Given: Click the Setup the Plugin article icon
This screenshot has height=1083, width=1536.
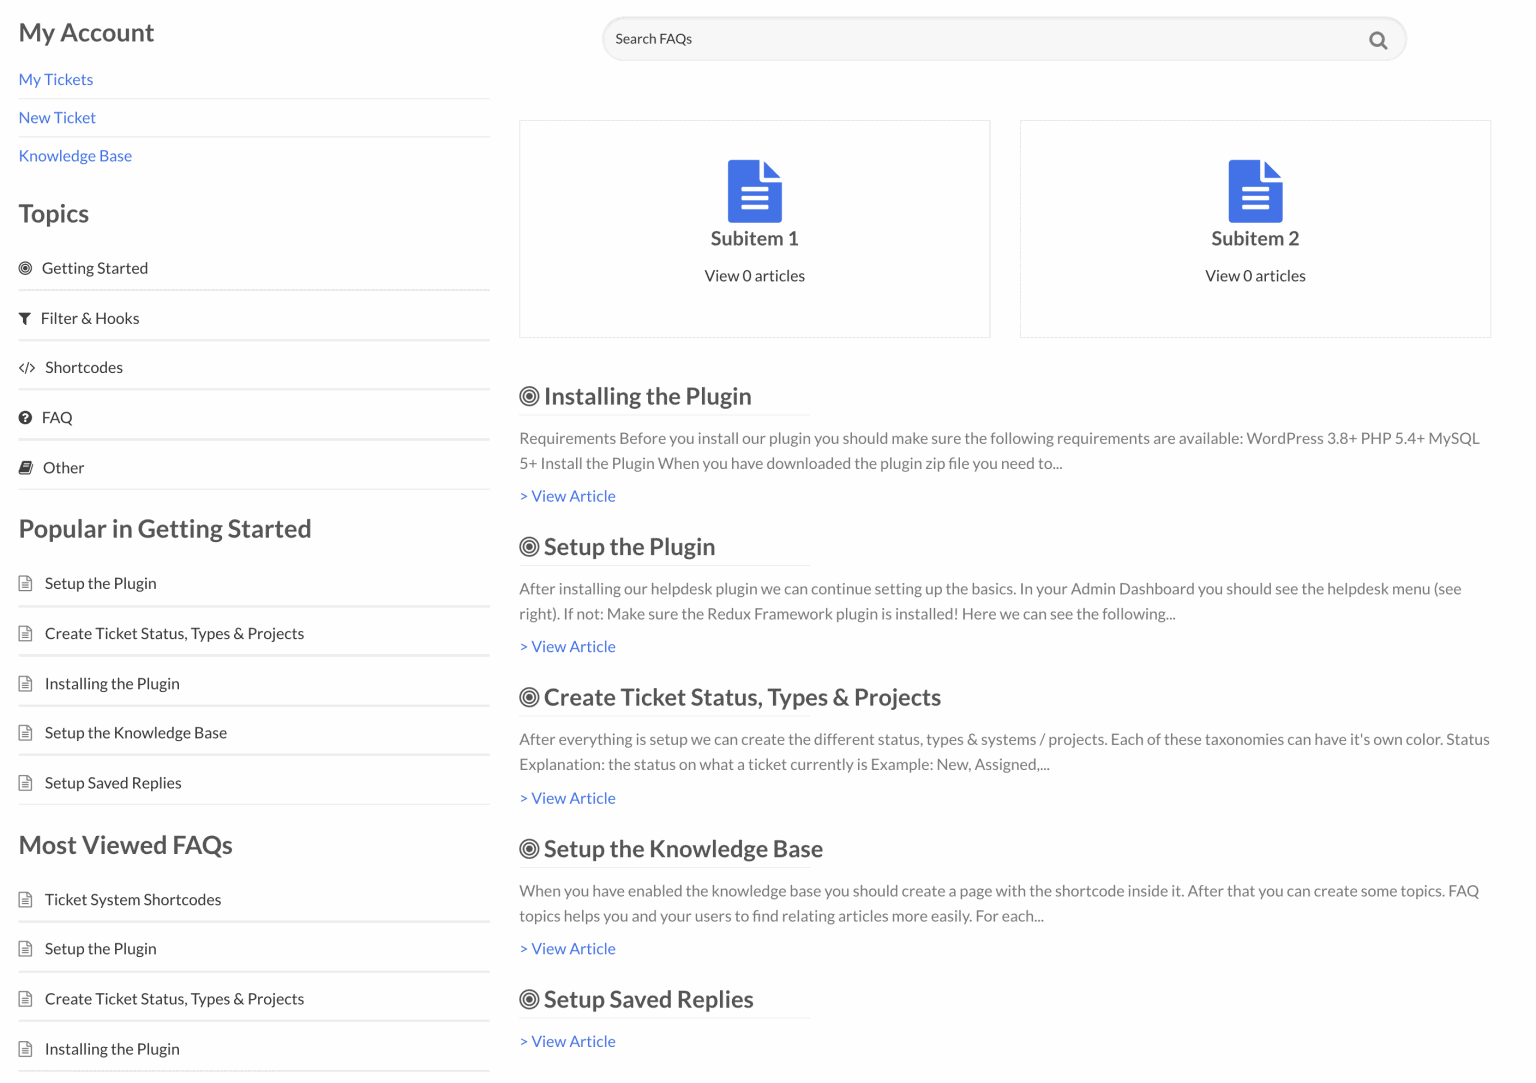Looking at the screenshot, I should 24,583.
